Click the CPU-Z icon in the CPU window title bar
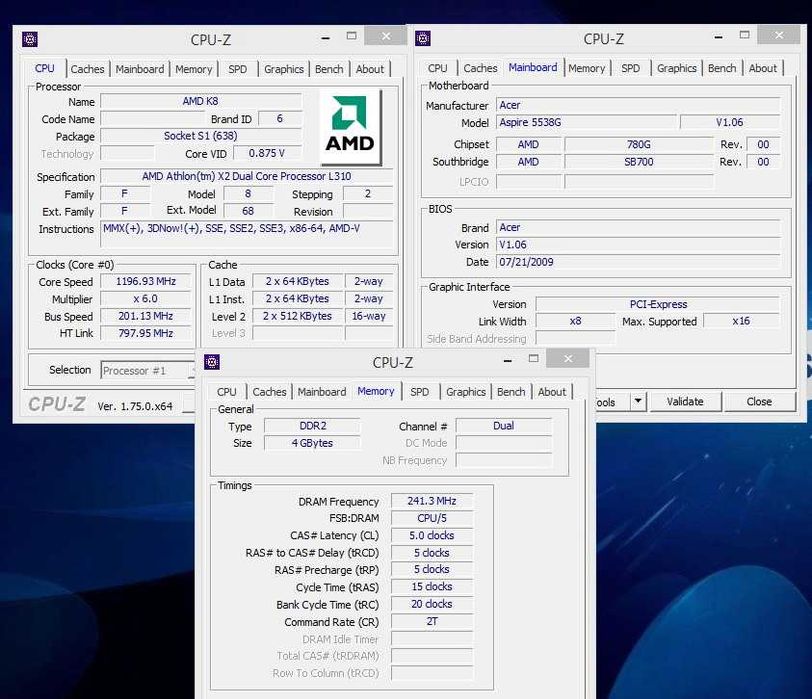This screenshot has width=812, height=699. coord(30,39)
